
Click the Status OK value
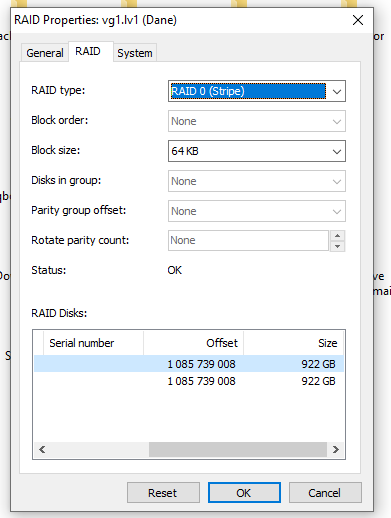175,270
